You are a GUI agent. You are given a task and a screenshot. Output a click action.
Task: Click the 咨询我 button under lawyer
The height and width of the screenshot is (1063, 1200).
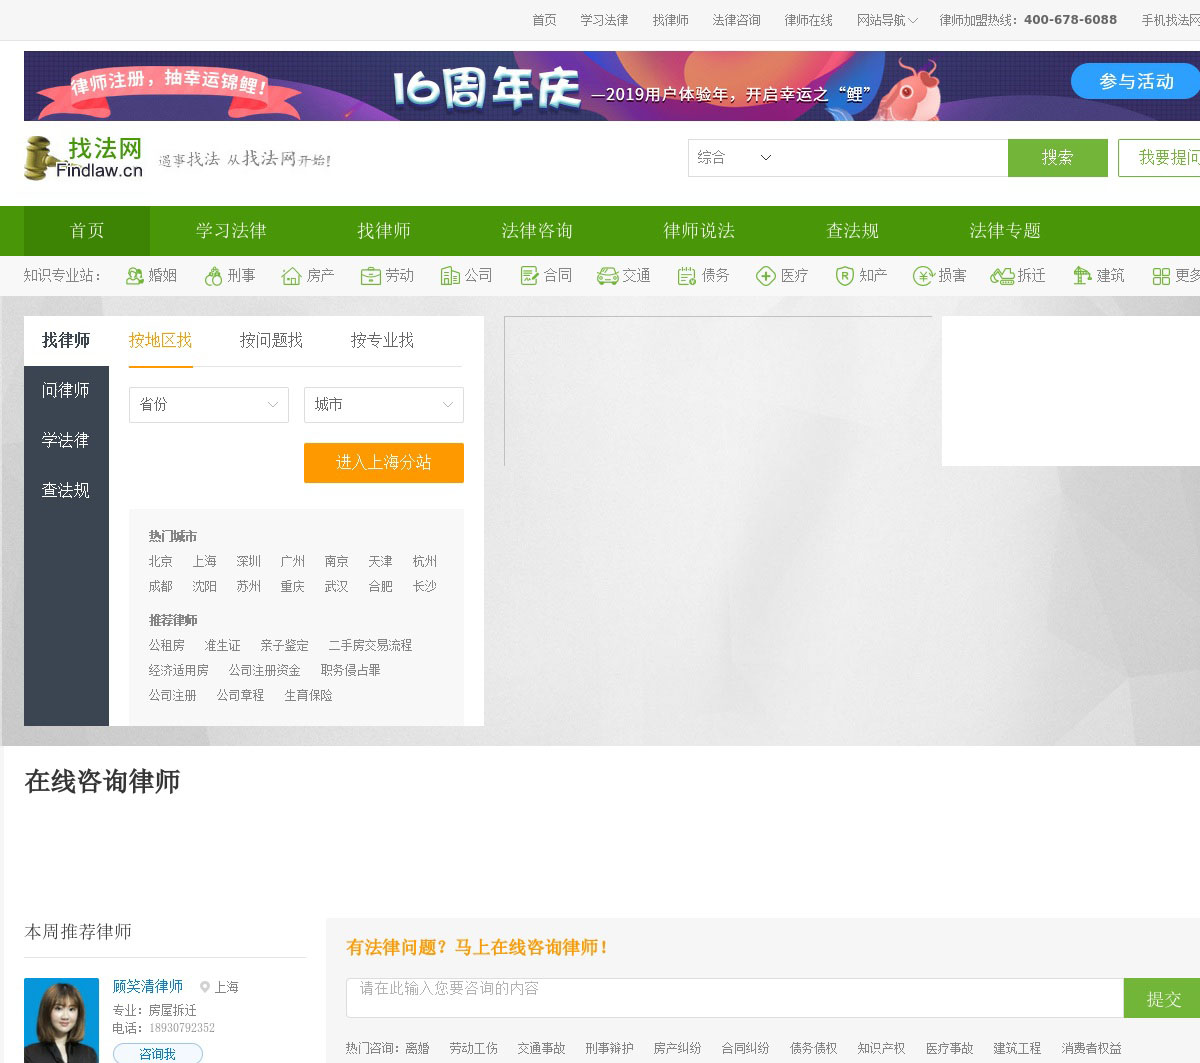(x=158, y=1054)
